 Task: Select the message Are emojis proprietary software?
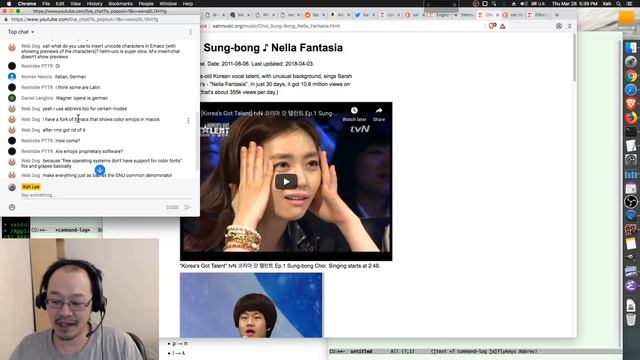point(89,151)
